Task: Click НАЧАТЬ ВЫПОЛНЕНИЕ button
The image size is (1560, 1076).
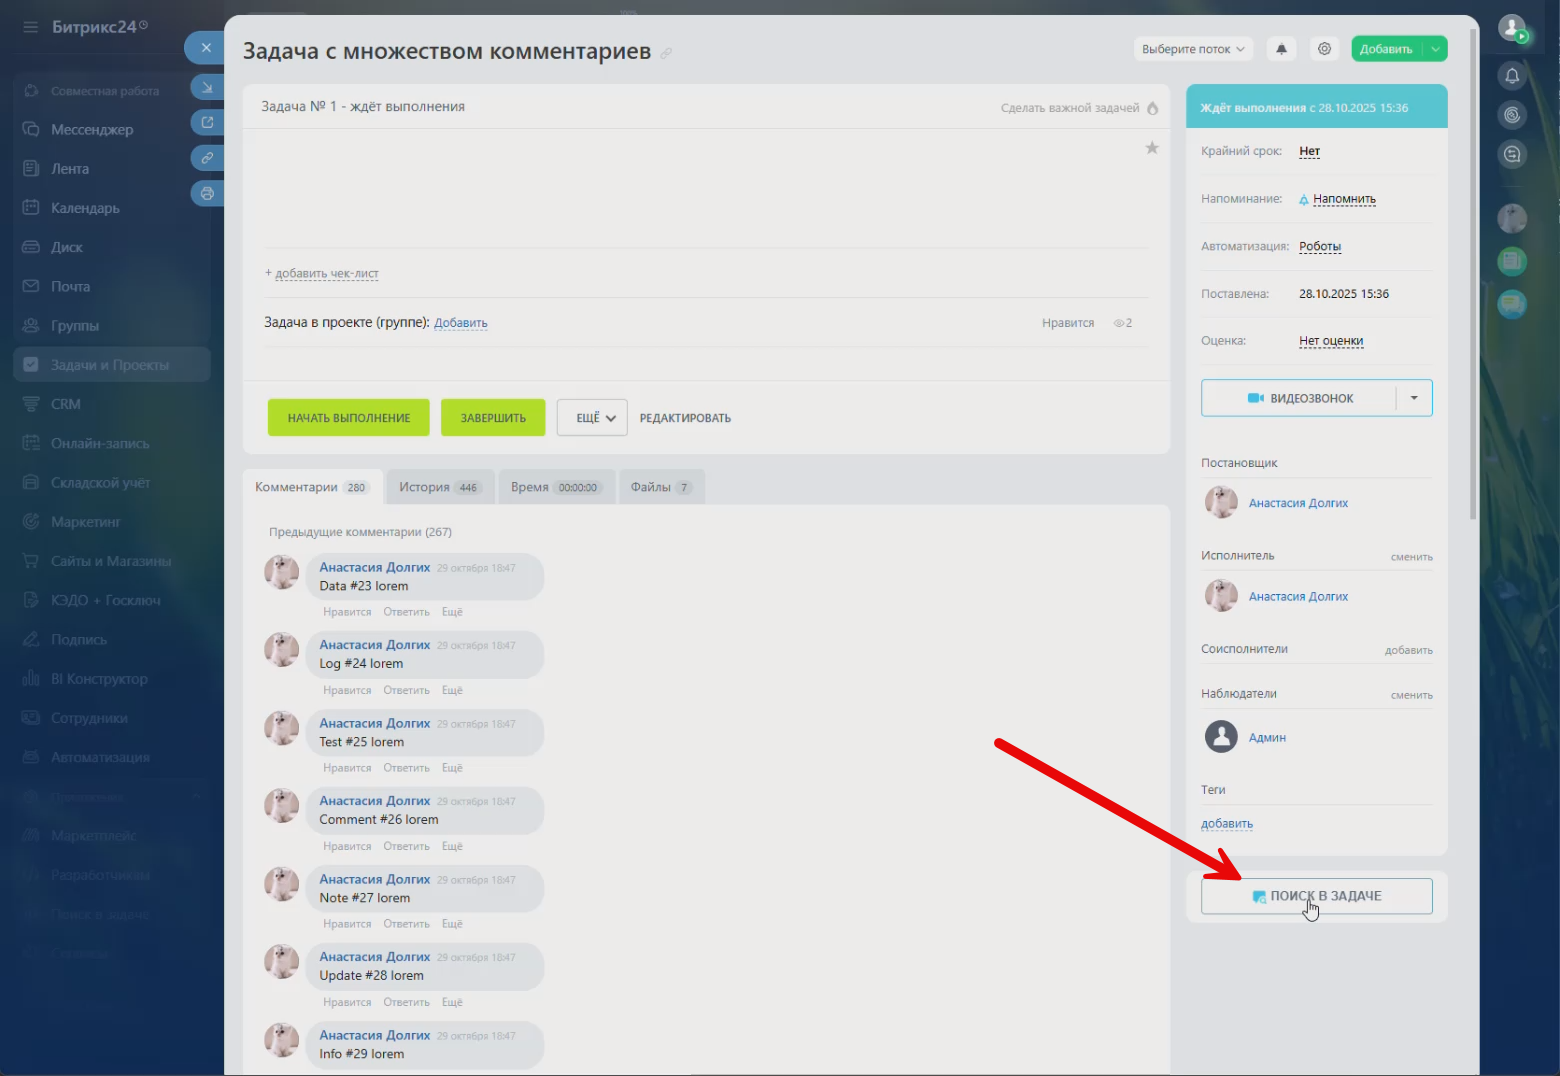Action: (349, 418)
